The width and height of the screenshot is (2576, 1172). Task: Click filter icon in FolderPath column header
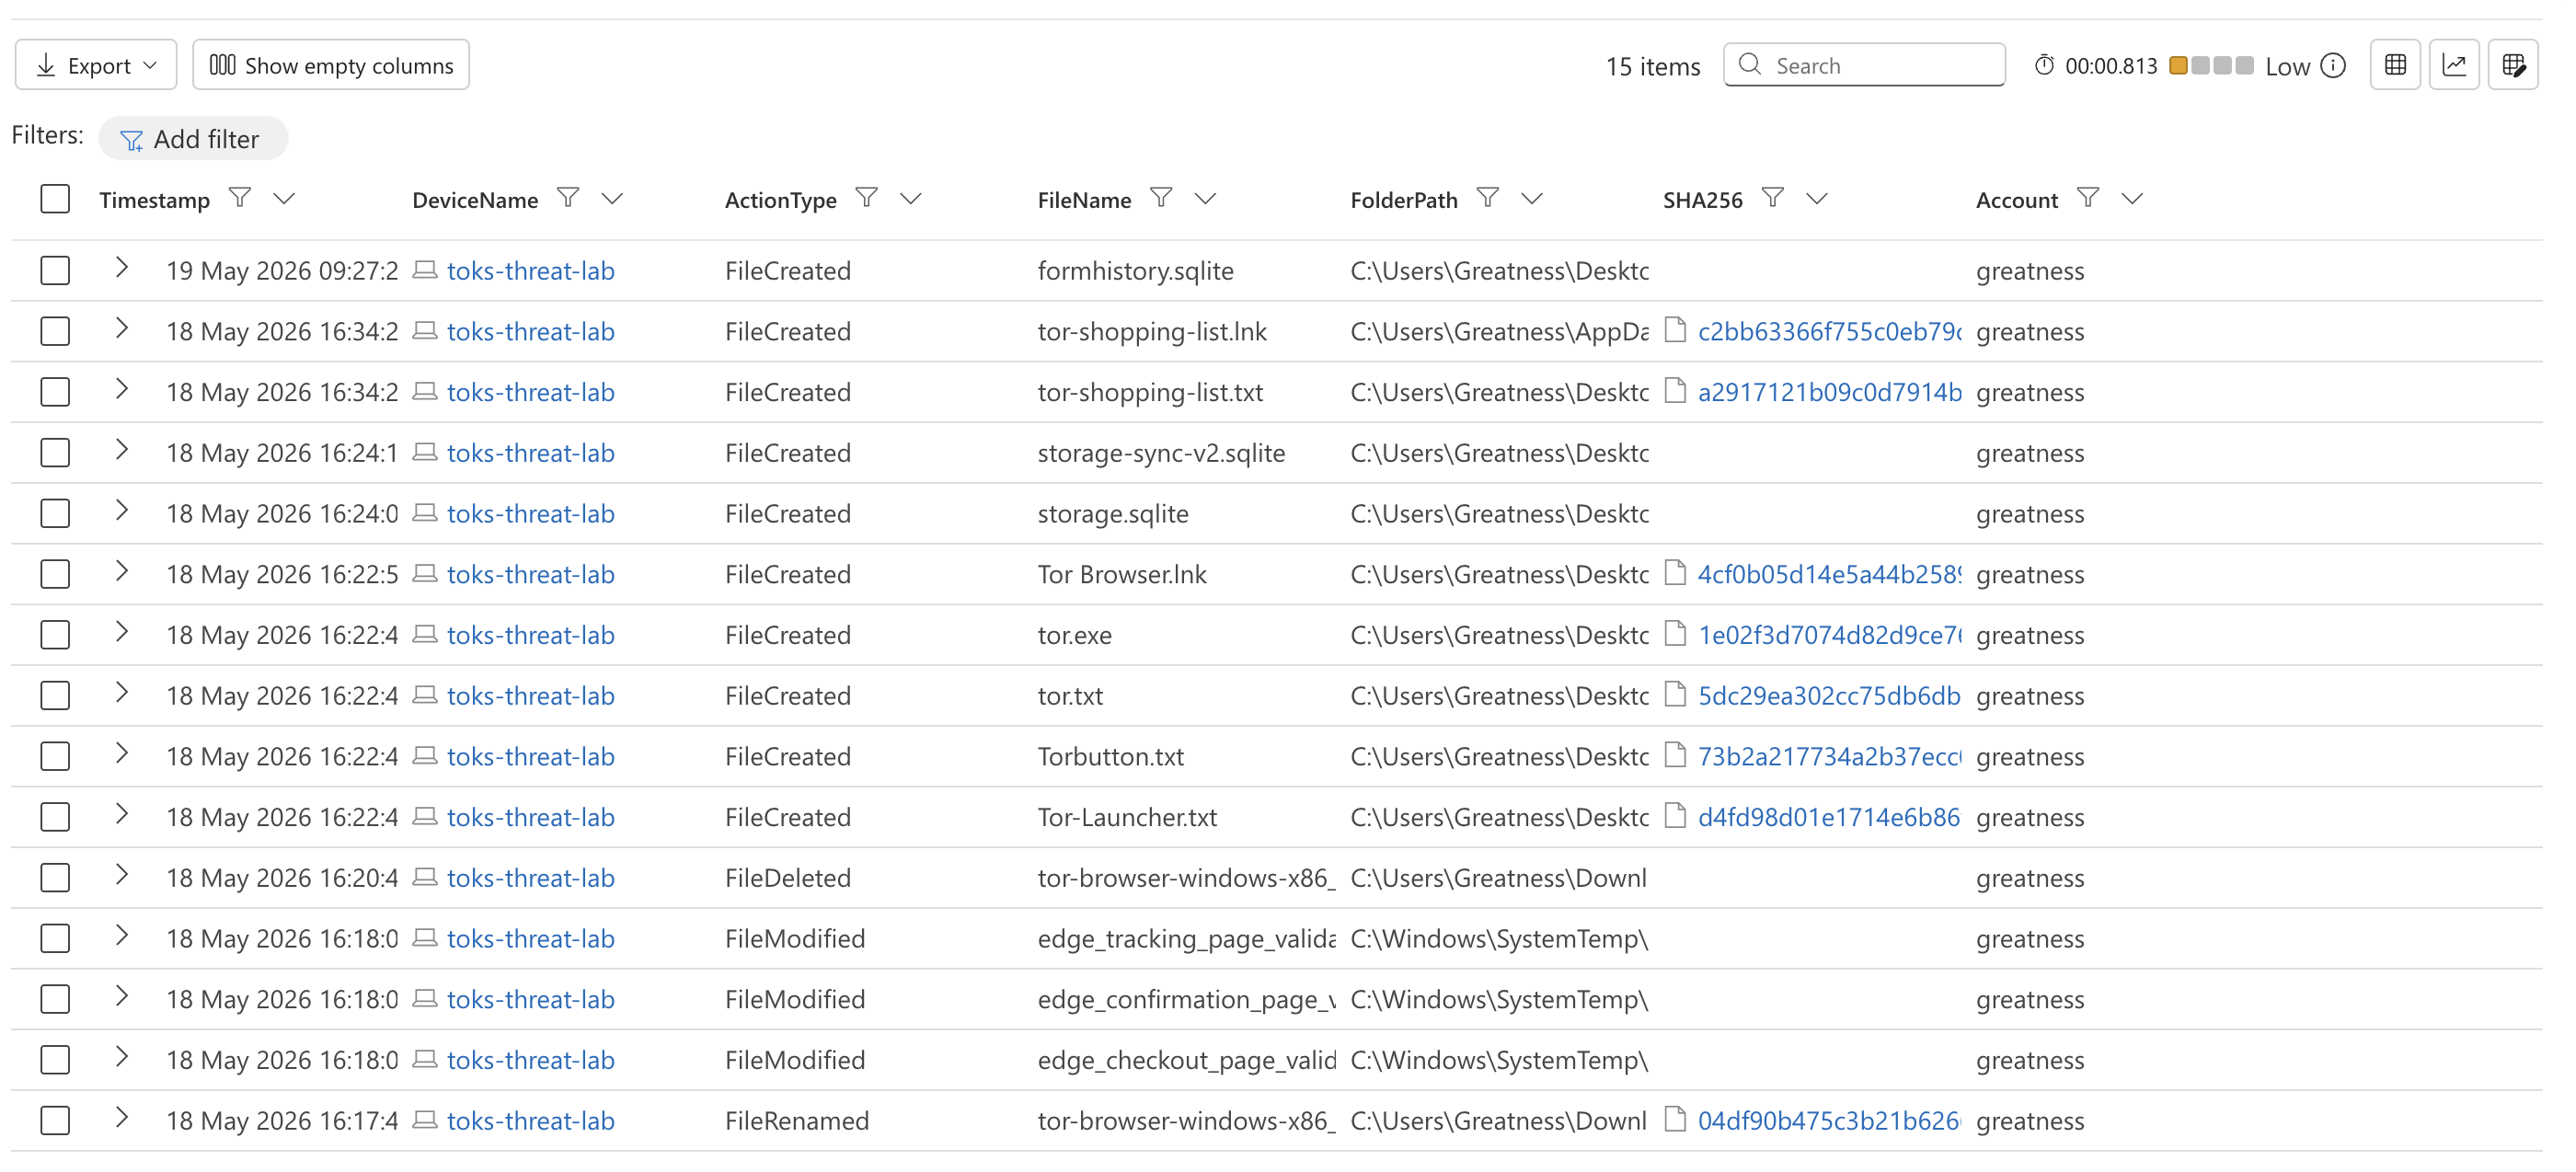click(x=1488, y=198)
